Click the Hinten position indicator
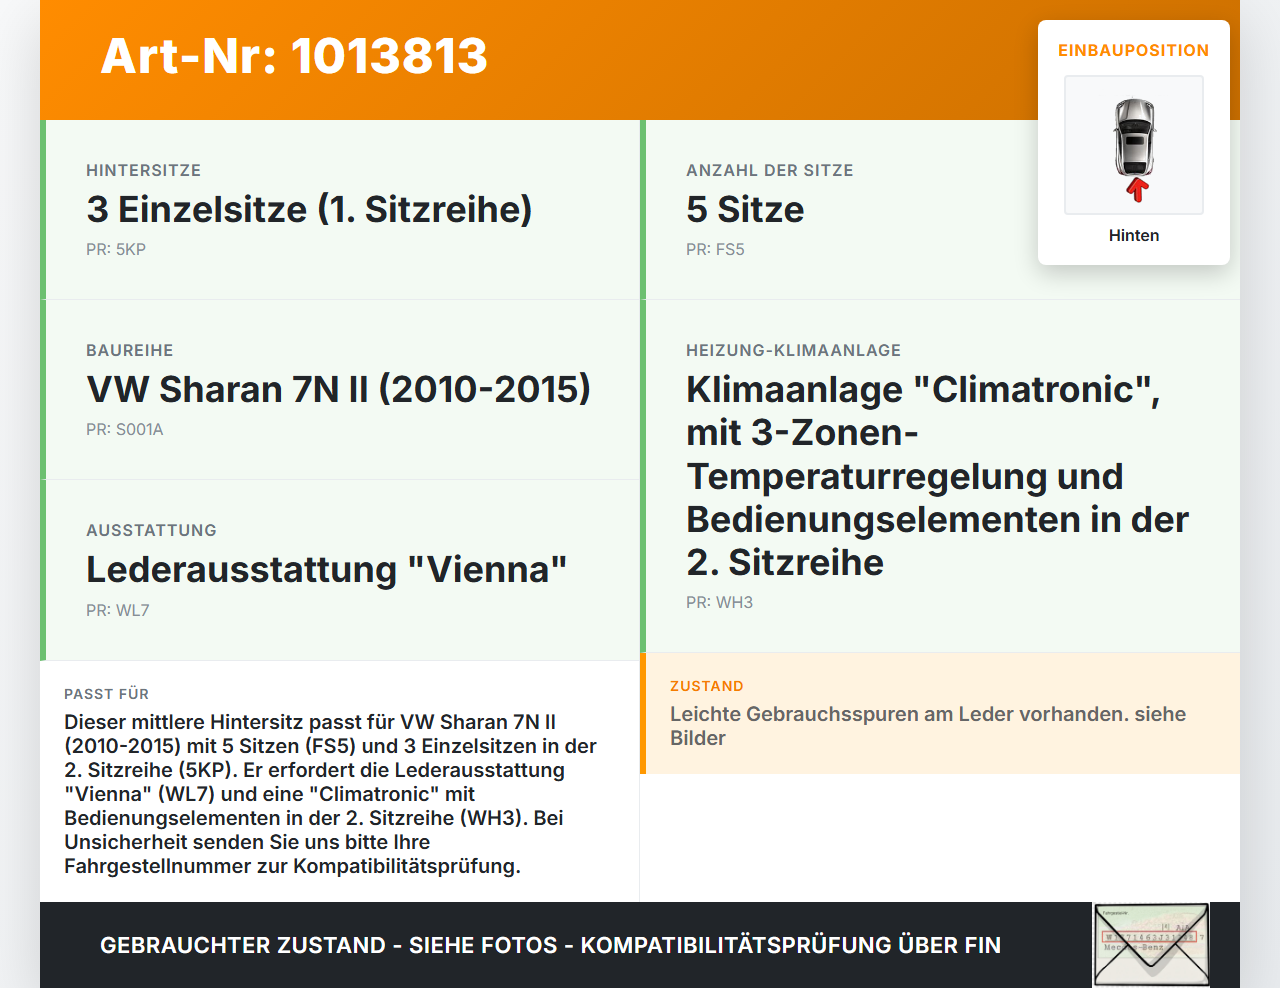Image resolution: width=1280 pixels, height=988 pixels. point(1133,235)
